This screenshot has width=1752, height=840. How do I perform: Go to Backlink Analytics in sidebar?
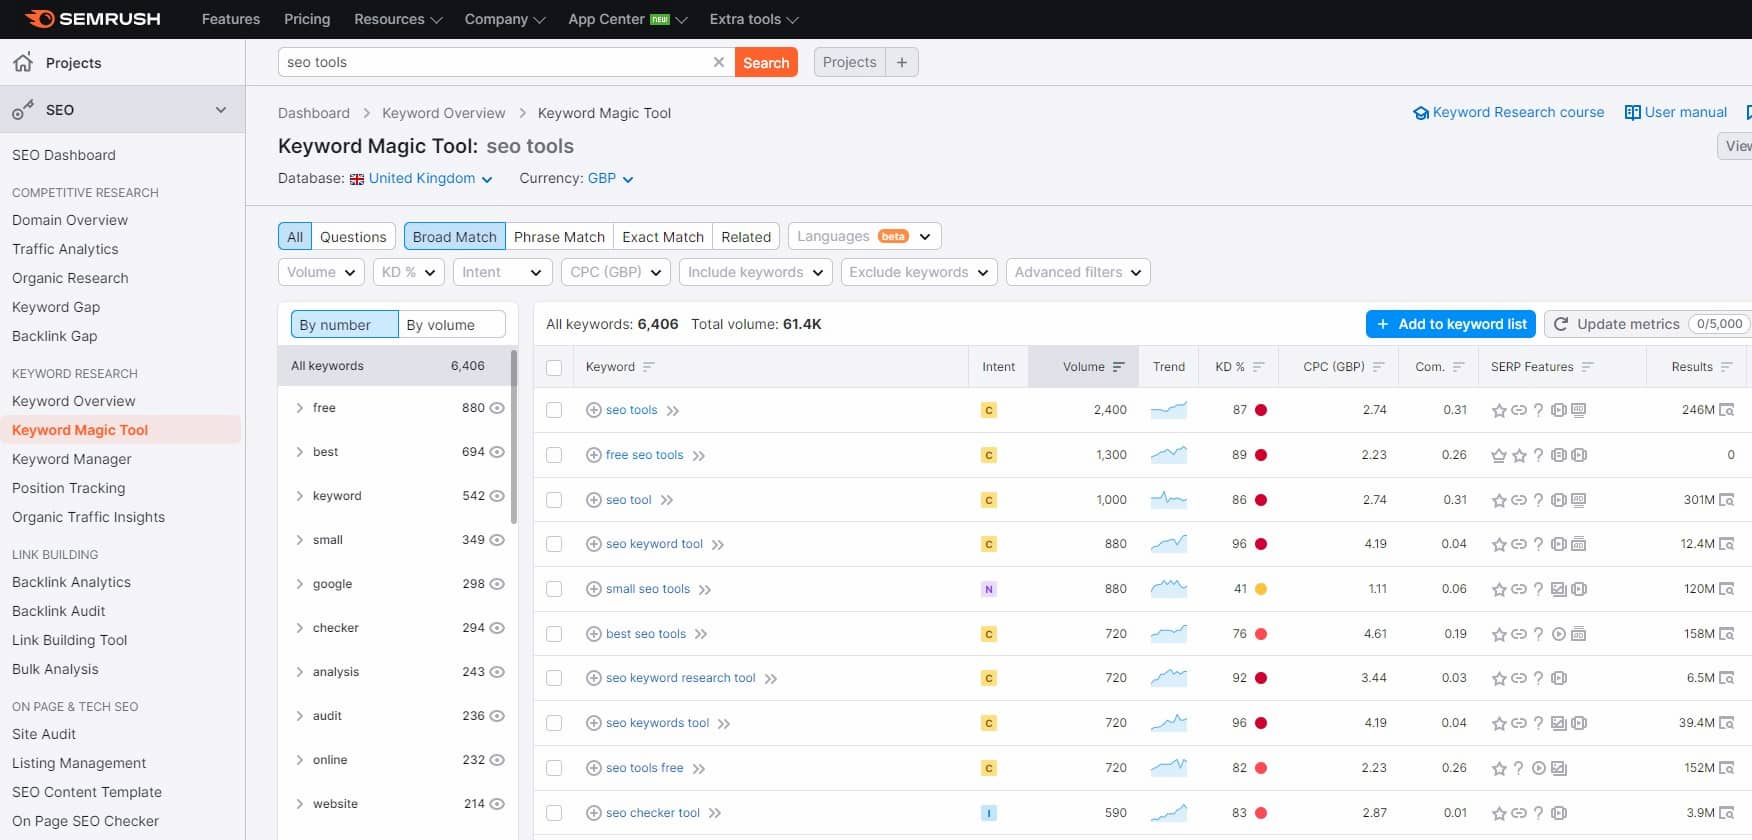coord(71,582)
